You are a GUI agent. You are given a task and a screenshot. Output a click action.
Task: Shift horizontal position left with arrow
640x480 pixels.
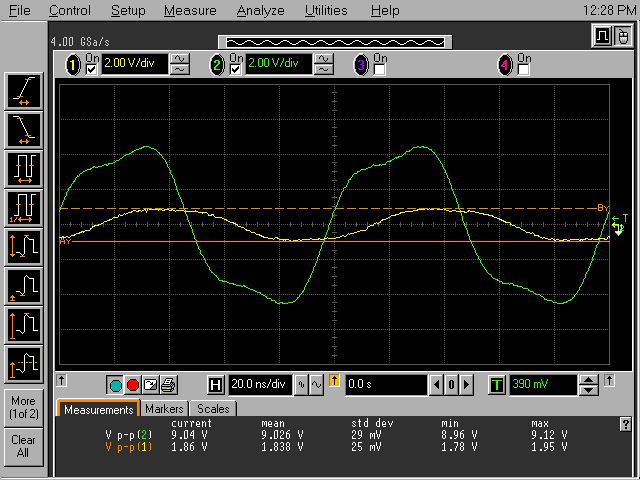coord(437,385)
